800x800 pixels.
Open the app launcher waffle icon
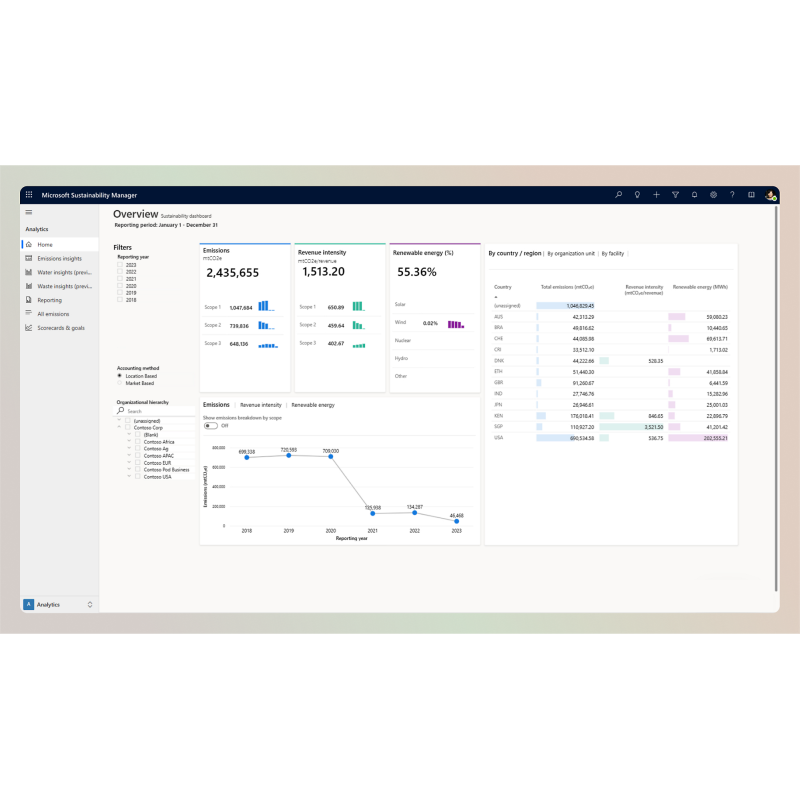(x=29, y=194)
